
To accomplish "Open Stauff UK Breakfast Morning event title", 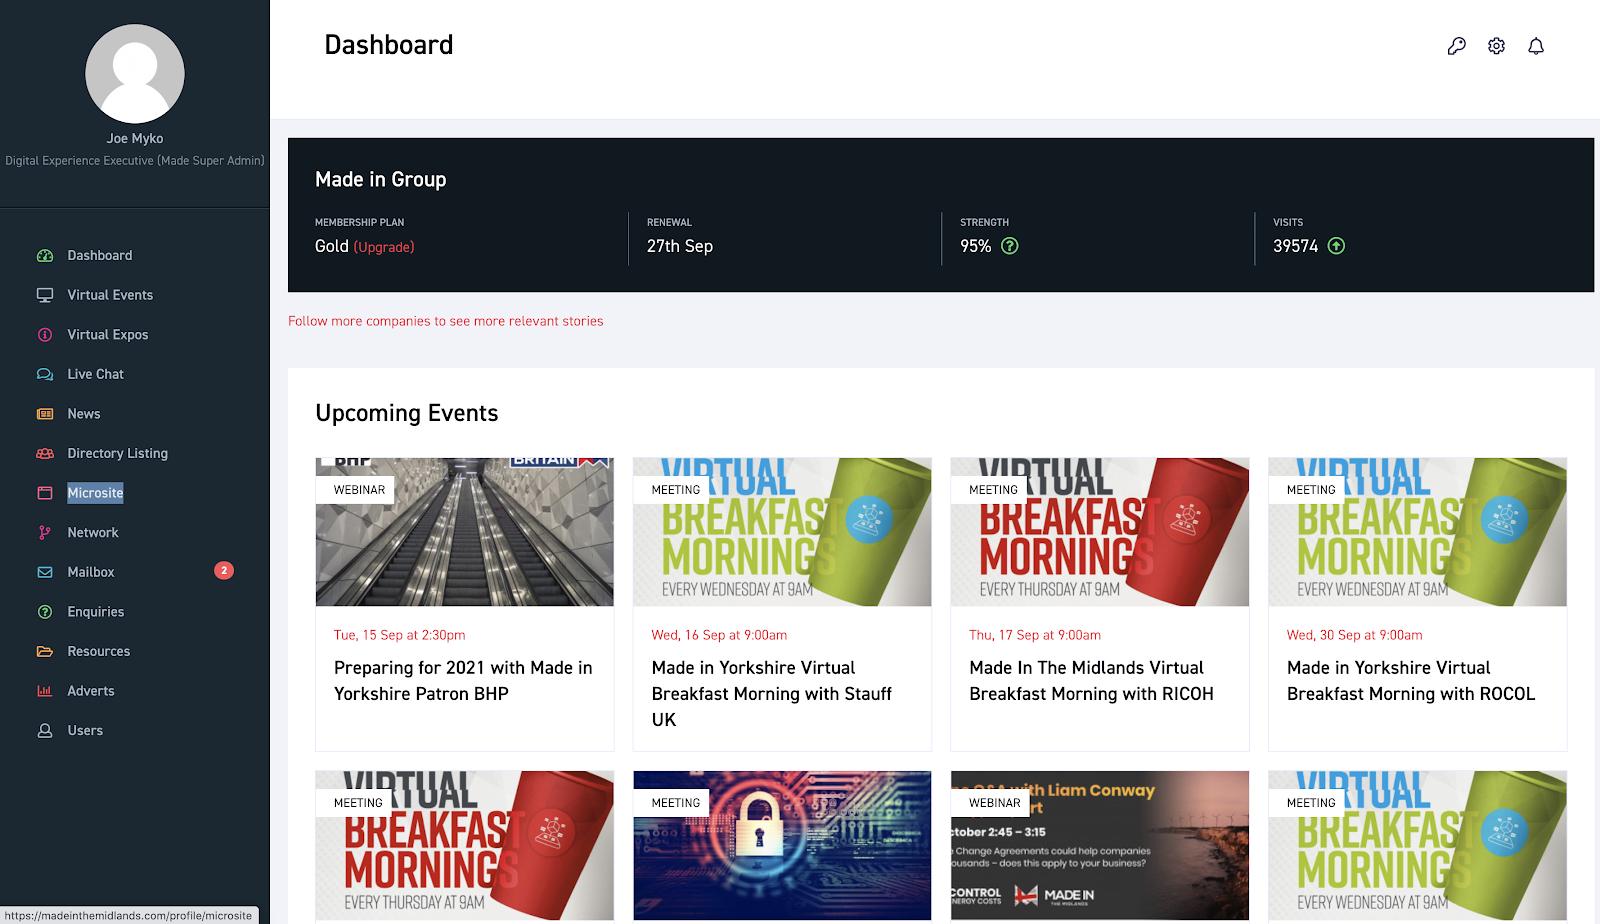I will [x=772, y=694].
